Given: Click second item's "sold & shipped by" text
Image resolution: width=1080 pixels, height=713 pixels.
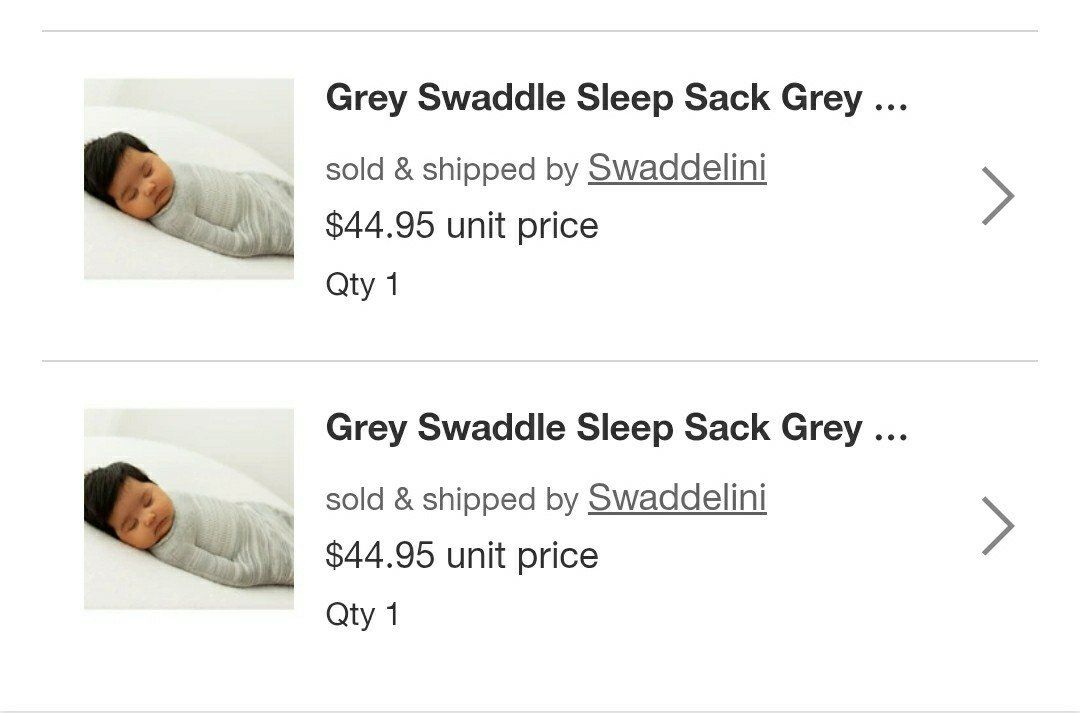Looking at the screenshot, I should [451, 500].
